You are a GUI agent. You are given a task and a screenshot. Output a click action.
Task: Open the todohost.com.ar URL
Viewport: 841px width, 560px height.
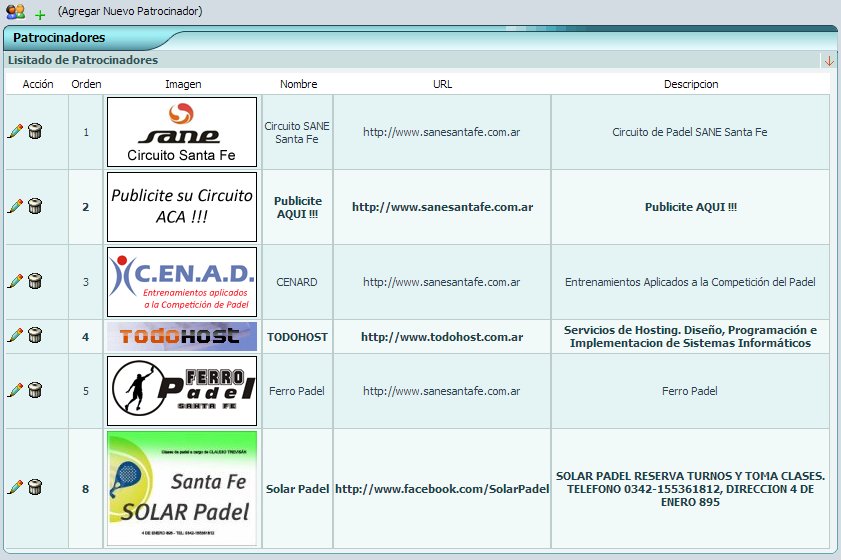coord(442,337)
